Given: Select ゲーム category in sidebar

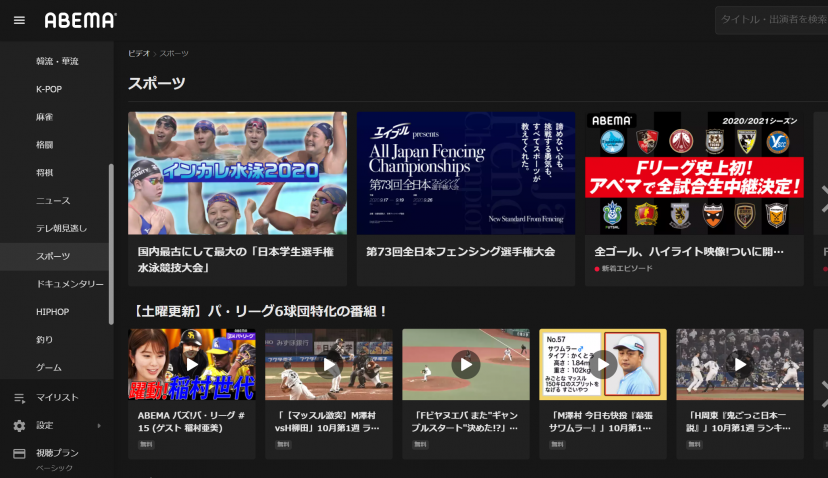Looking at the screenshot, I should coord(49,368).
